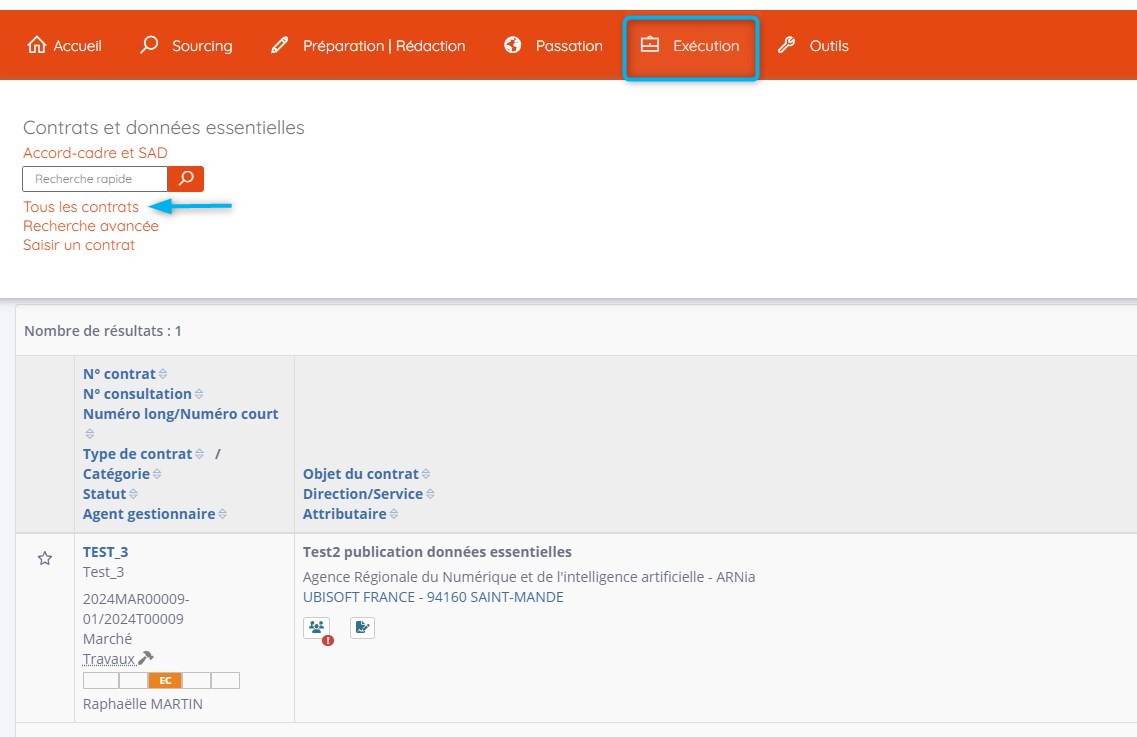Open the Exécution menu
Image resolution: width=1137 pixels, height=737 pixels.
coord(691,46)
